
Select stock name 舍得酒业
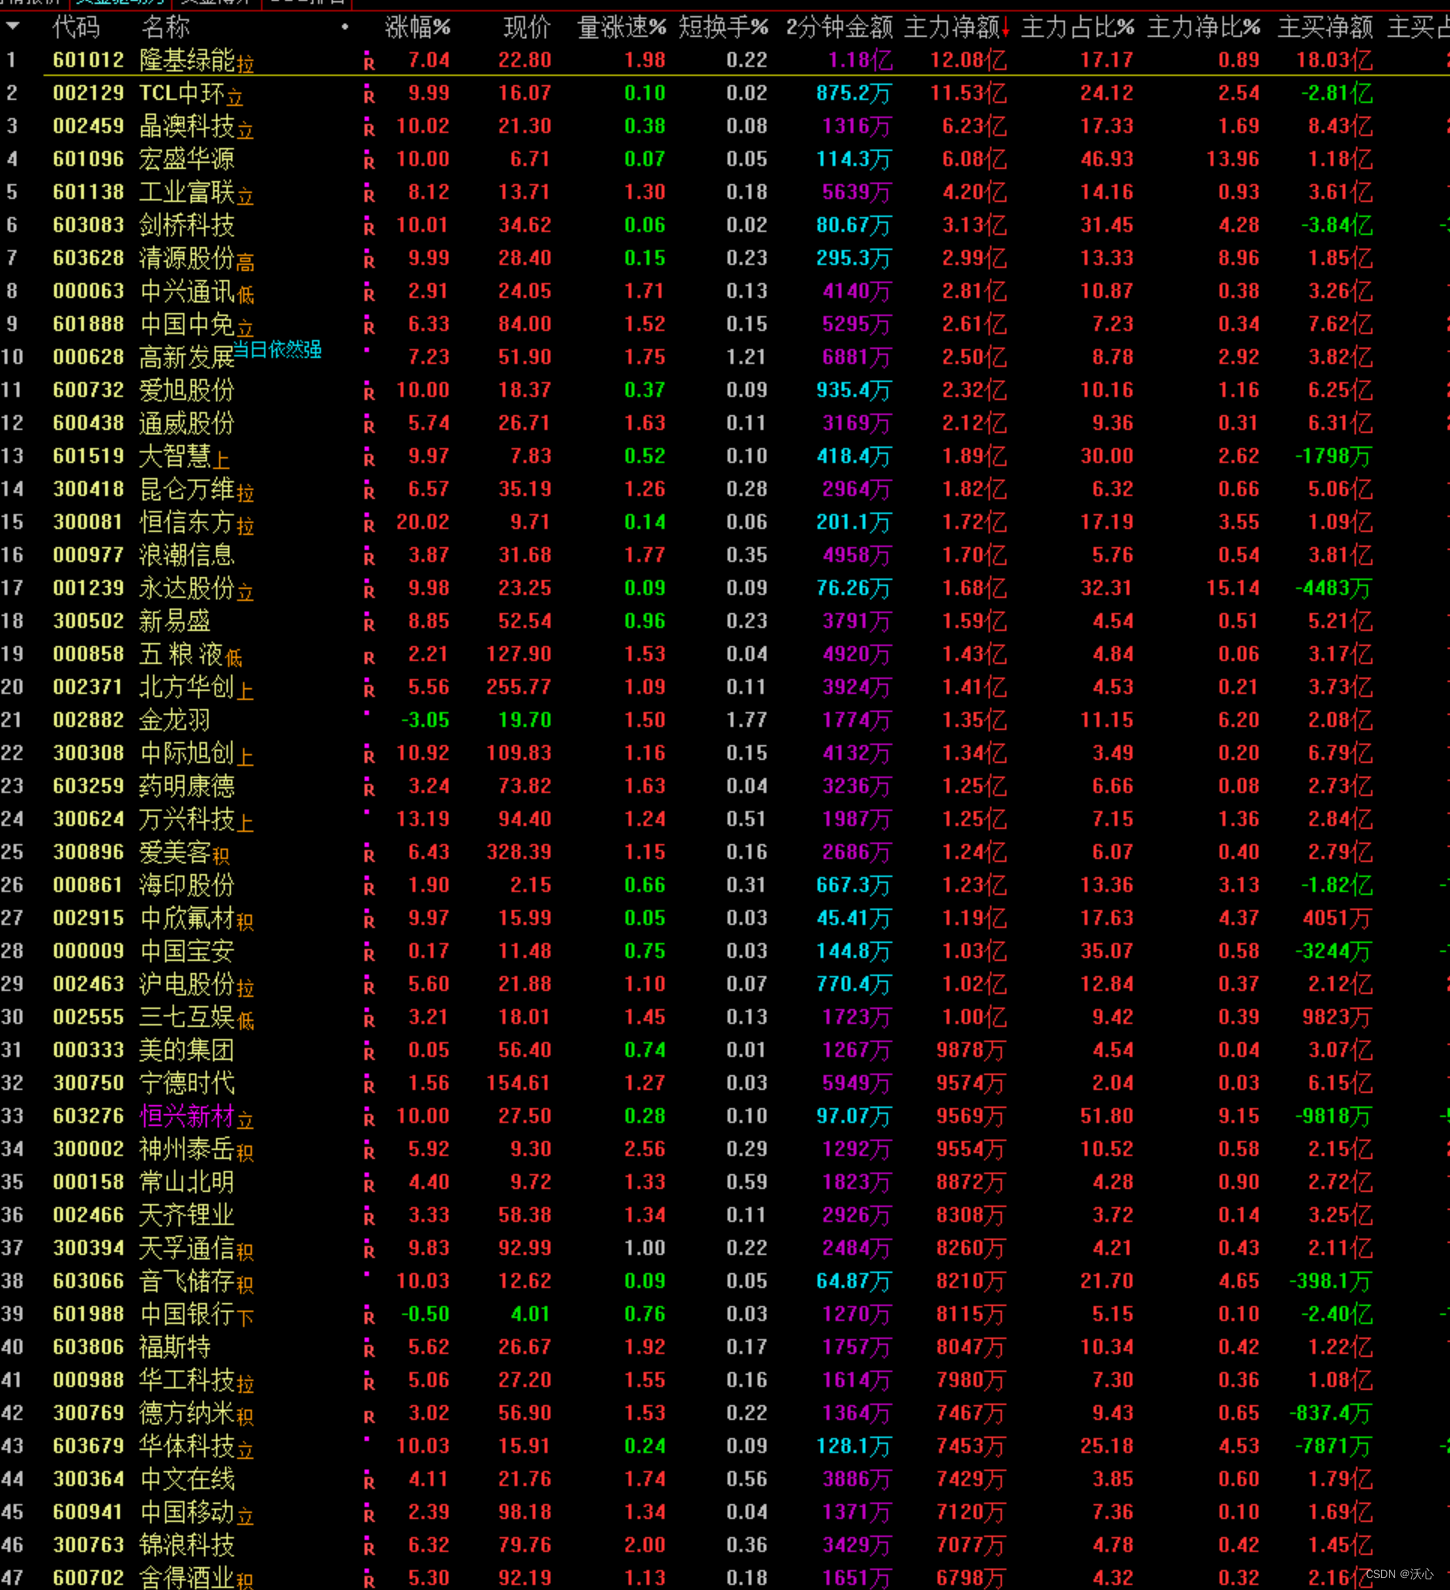click(187, 1578)
